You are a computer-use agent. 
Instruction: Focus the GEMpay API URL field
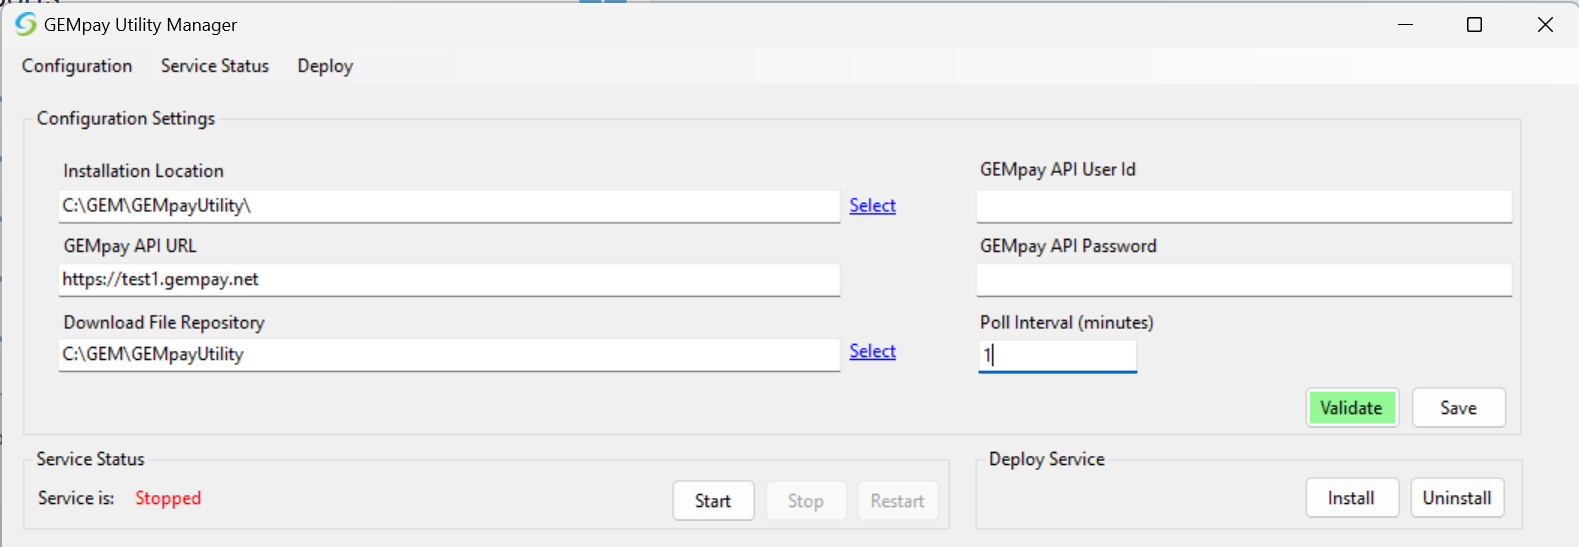click(x=449, y=280)
